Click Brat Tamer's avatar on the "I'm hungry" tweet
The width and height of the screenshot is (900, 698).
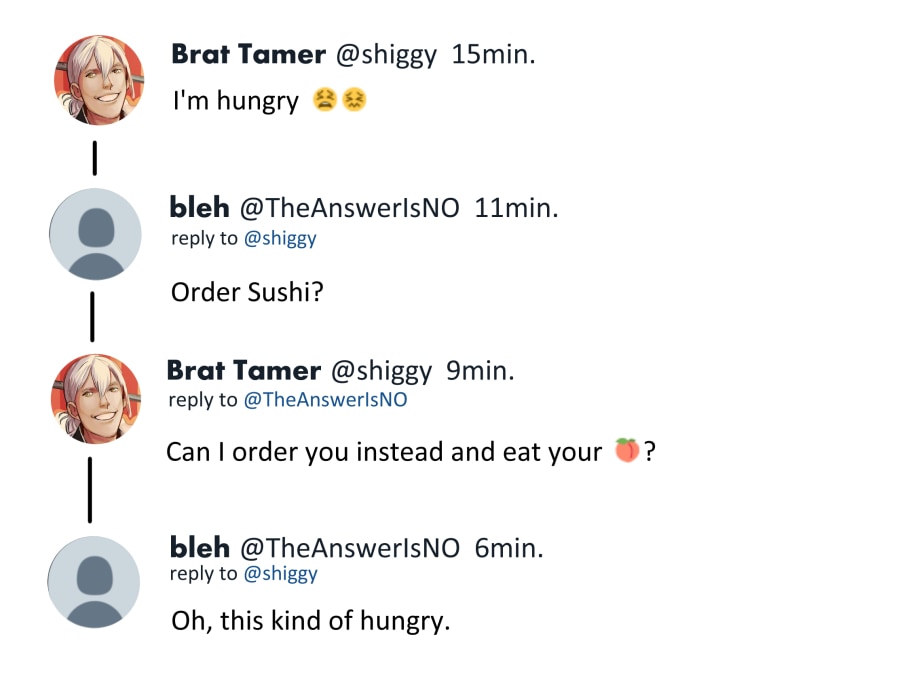coord(98,80)
